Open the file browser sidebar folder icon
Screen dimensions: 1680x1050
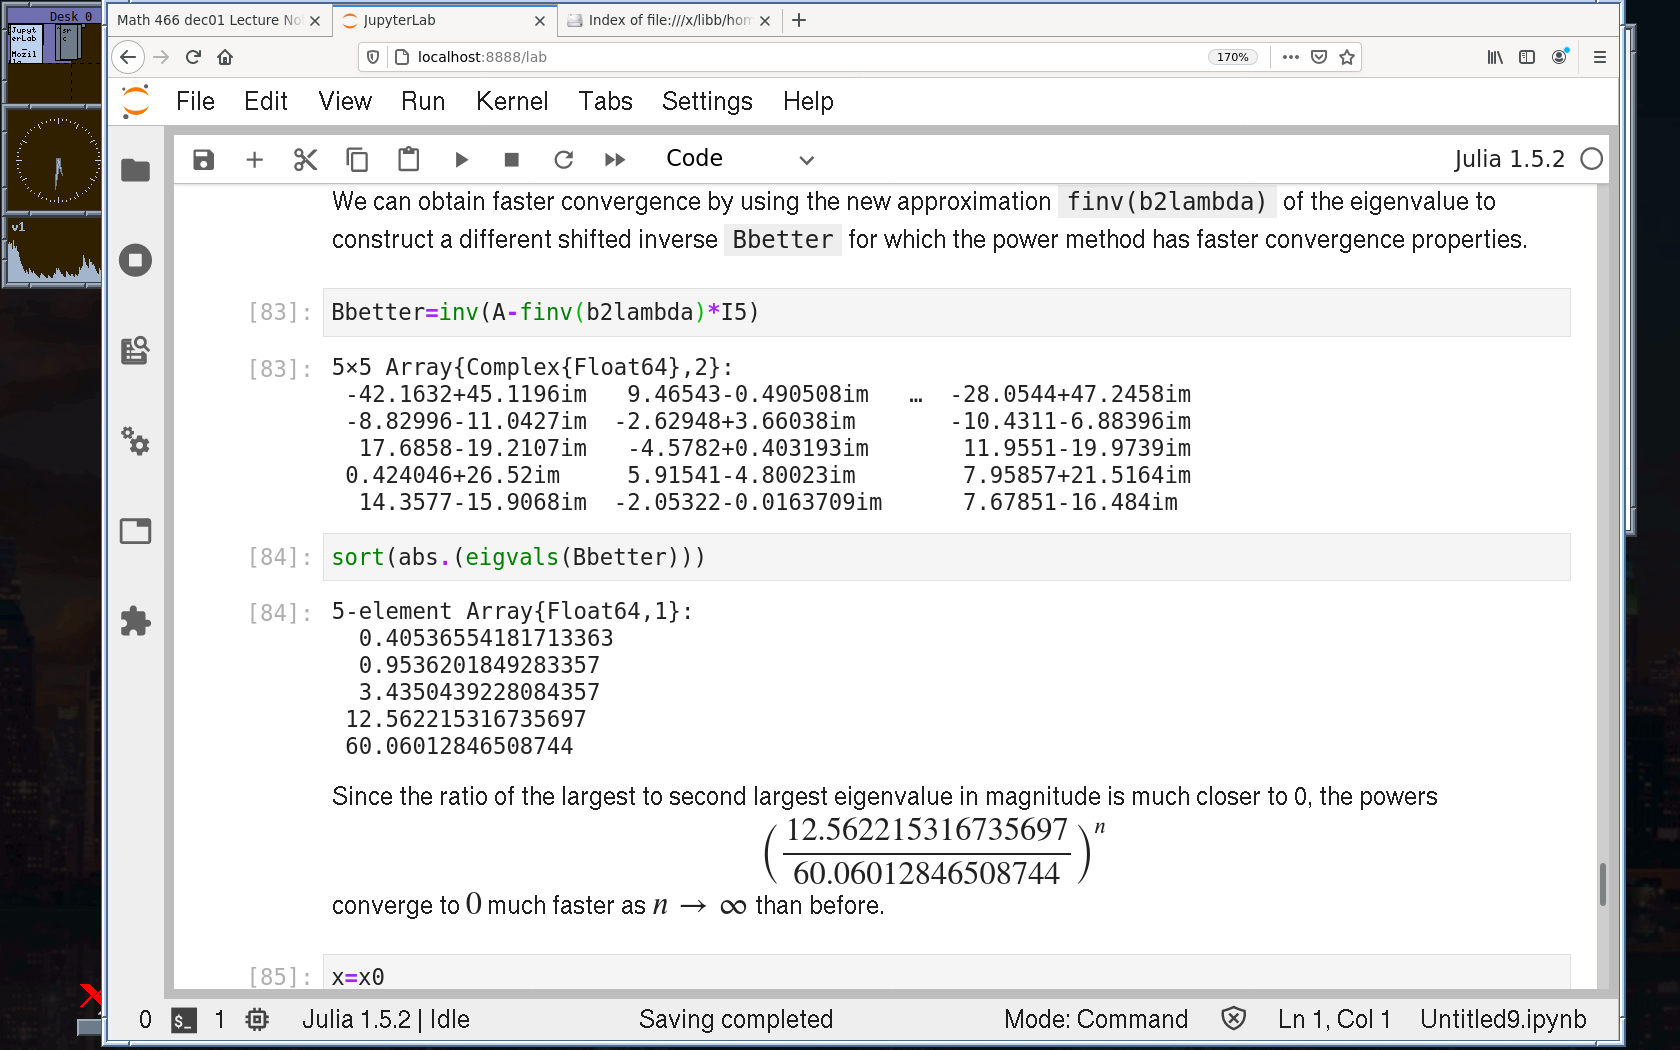tap(135, 171)
